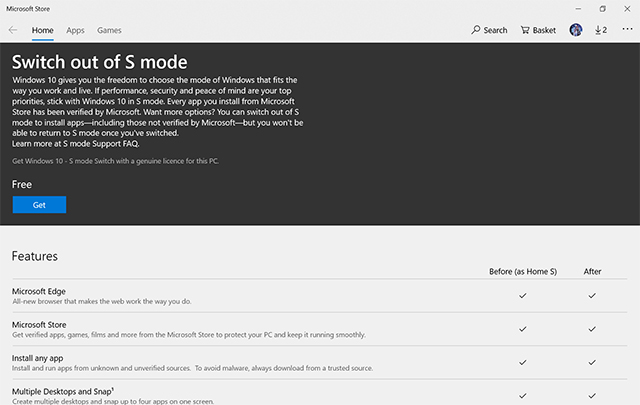Close the Microsoft Store window
The image size is (640, 405).
point(627,9)
